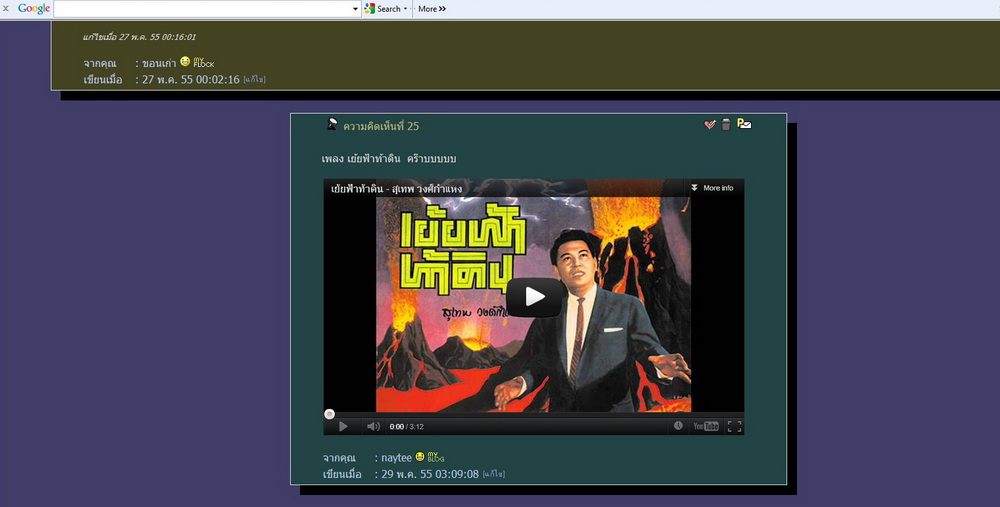
Task: Click the ขอนแก่ username
Action: (159, 63)
